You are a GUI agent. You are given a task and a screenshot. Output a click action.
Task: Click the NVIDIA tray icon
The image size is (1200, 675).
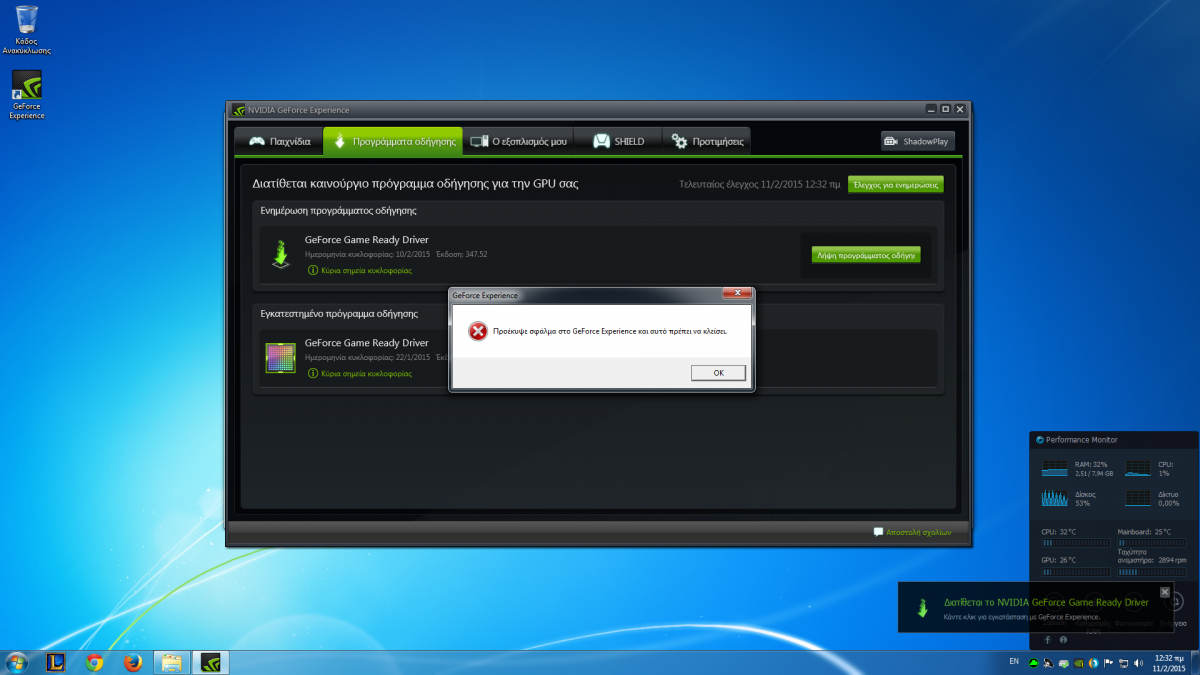1078,663
